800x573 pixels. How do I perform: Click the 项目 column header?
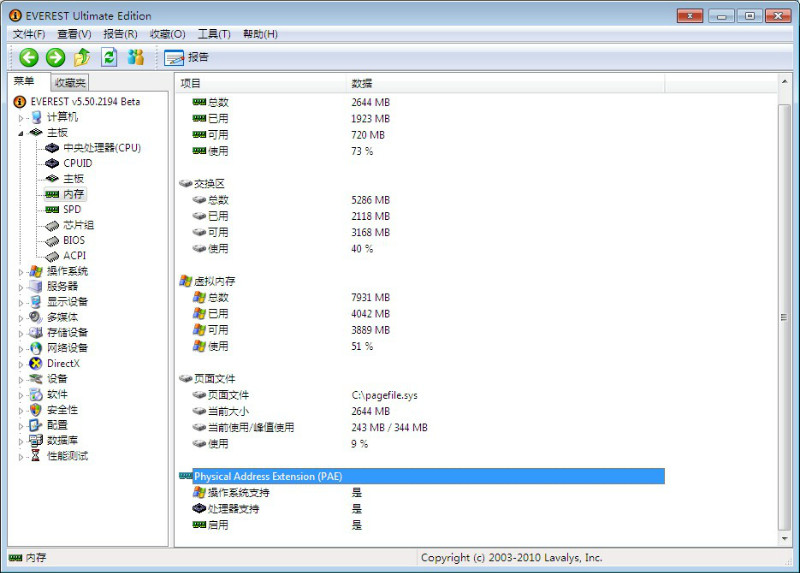coord(261,83)
